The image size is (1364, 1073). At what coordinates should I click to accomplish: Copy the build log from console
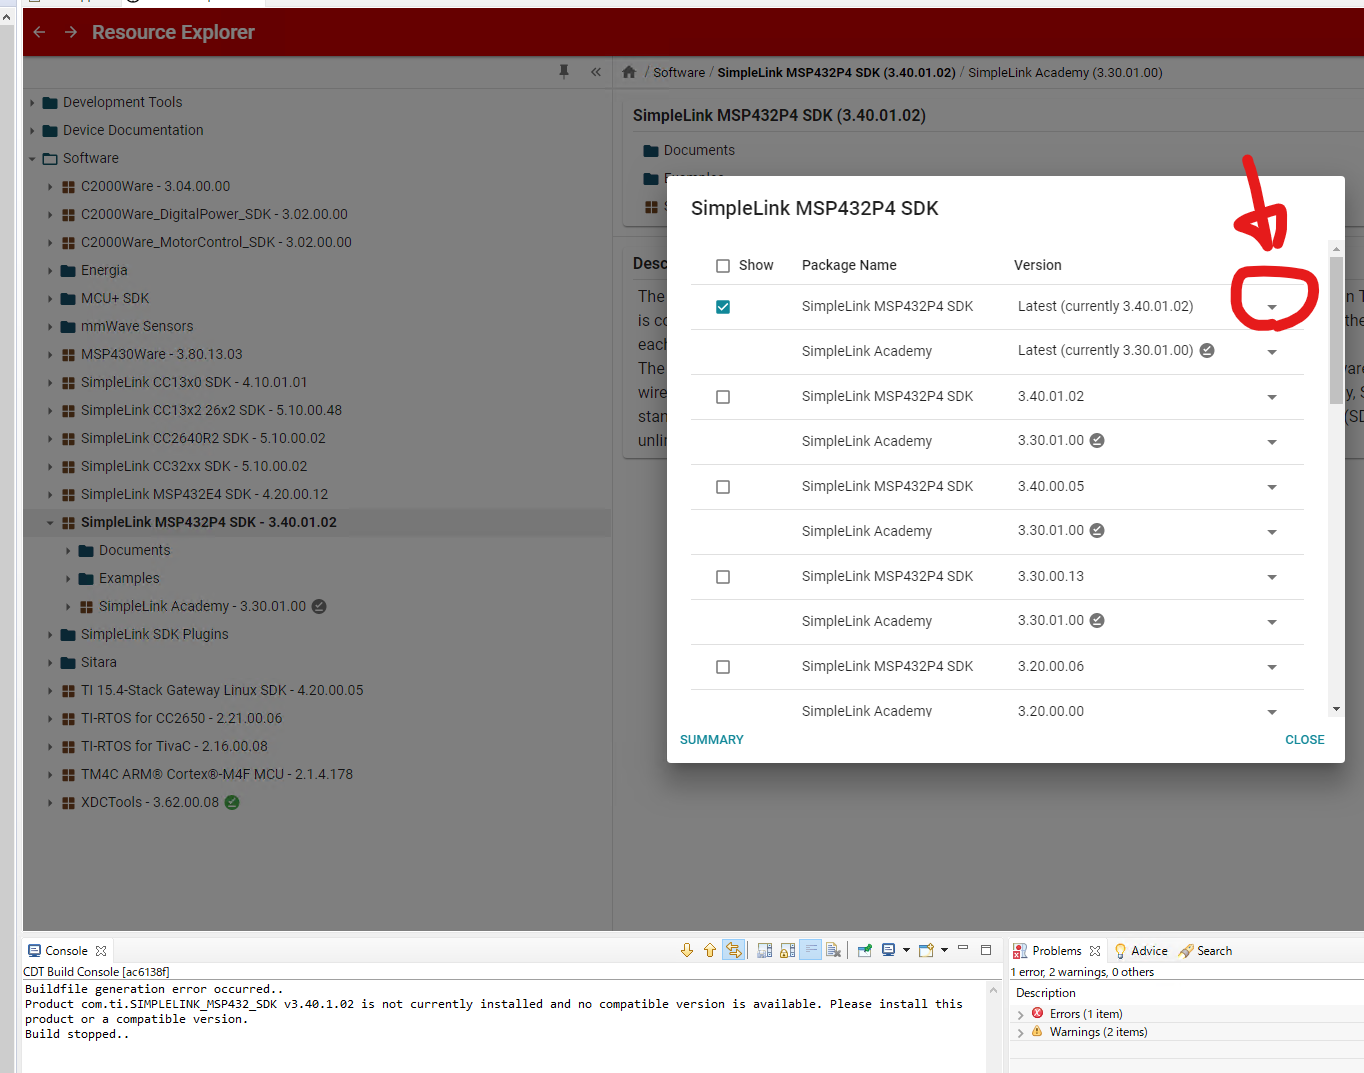pyautogui.click(x=764, y=950)
